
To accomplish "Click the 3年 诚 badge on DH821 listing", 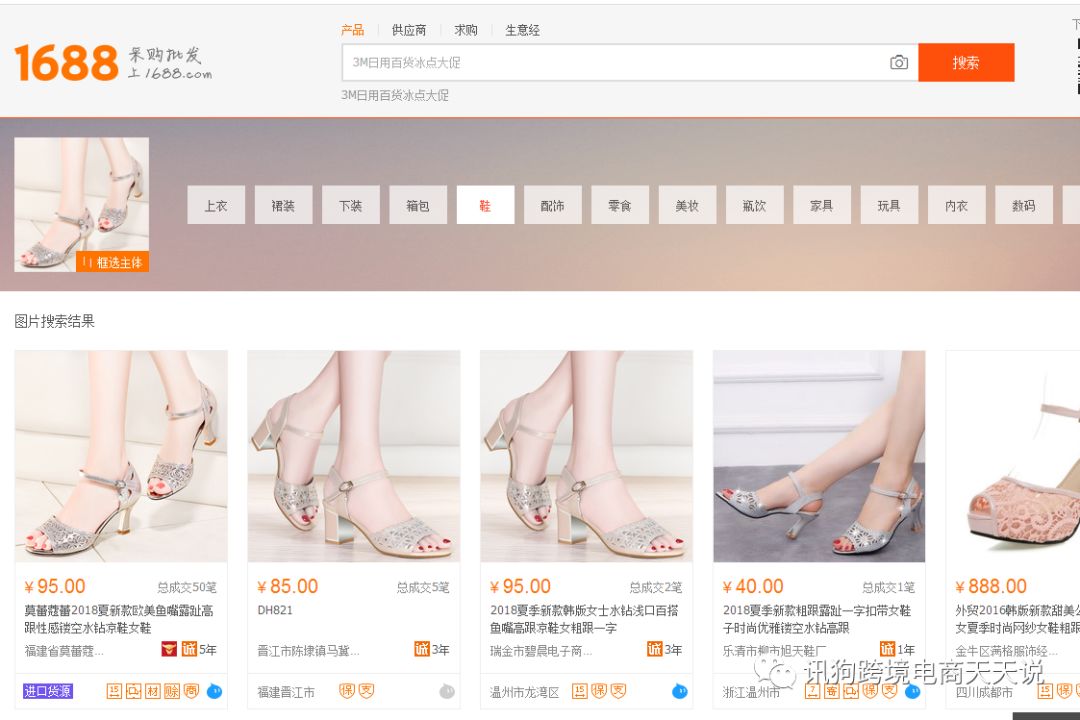I will 424,650.
